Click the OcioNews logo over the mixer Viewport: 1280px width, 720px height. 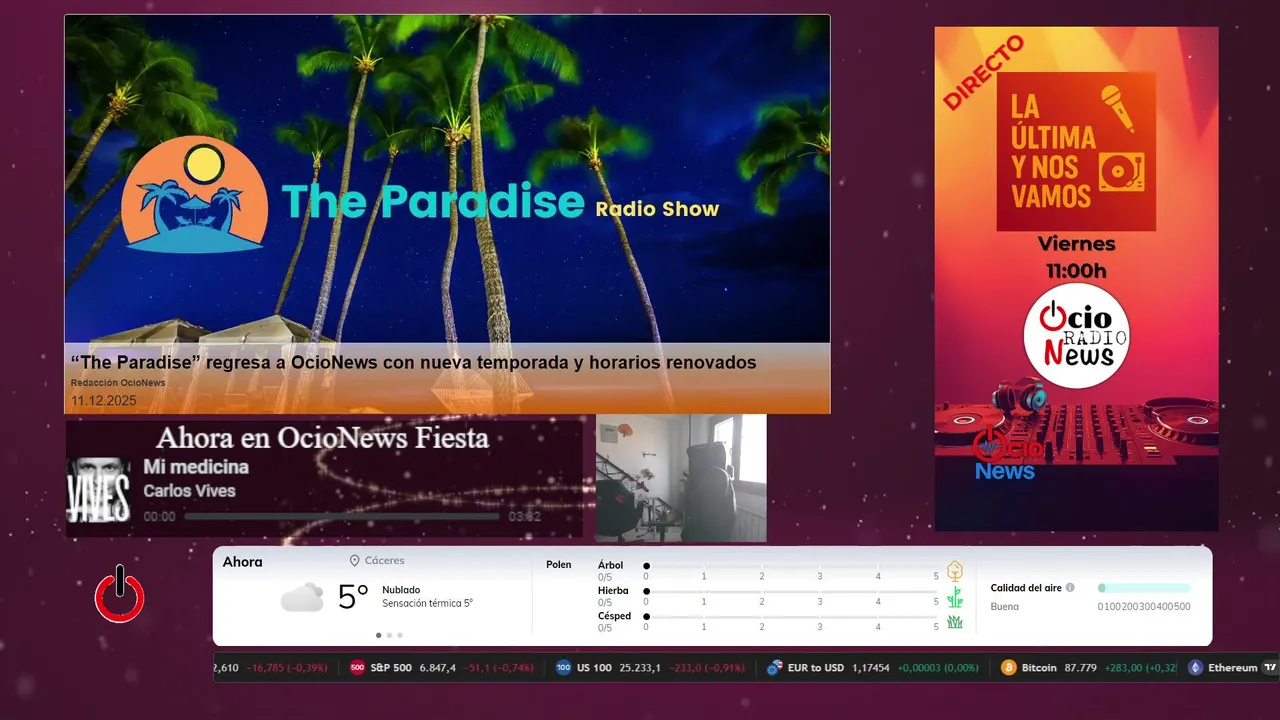[x=1006, y=454]
